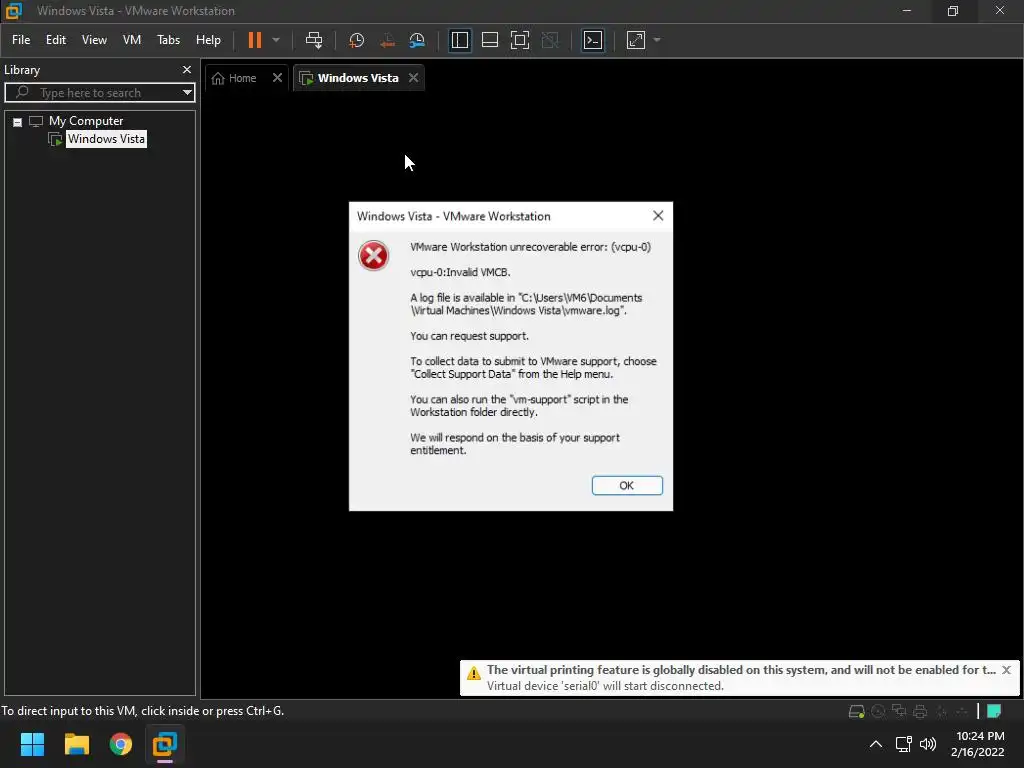Collapse the My Computer tree node
This screenshot has height=768, width=1024.
[x=18, y=122]
